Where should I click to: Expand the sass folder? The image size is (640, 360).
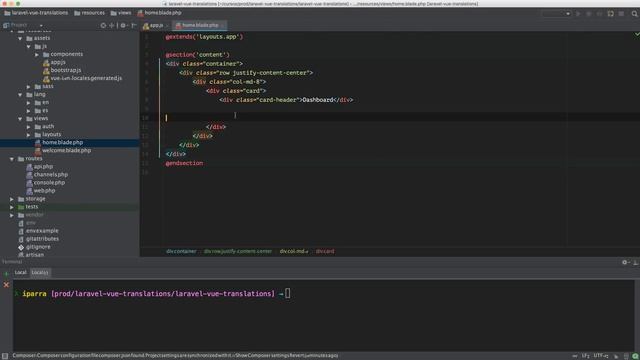tap(29, 87)
